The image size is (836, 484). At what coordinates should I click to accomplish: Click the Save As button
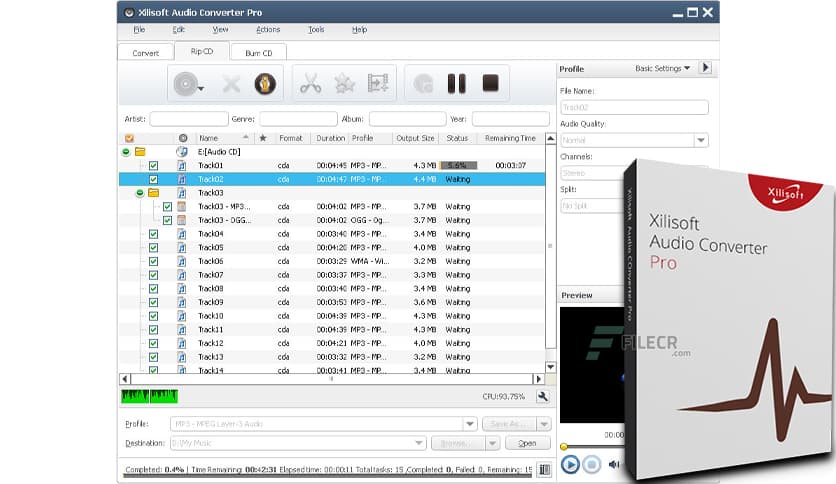click(x=510, y=424)
